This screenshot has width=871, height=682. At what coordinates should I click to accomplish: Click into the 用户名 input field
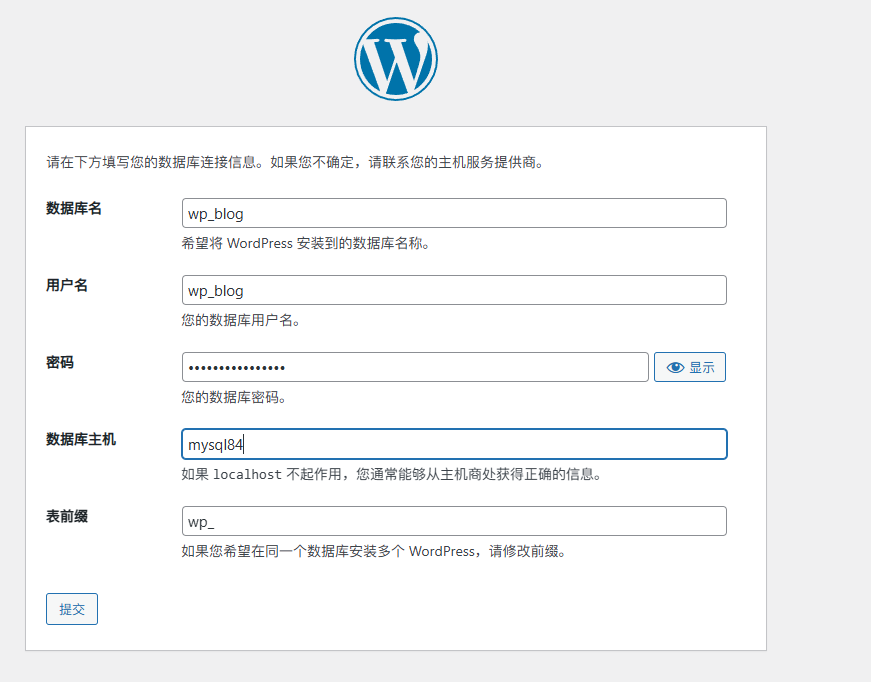454,290
